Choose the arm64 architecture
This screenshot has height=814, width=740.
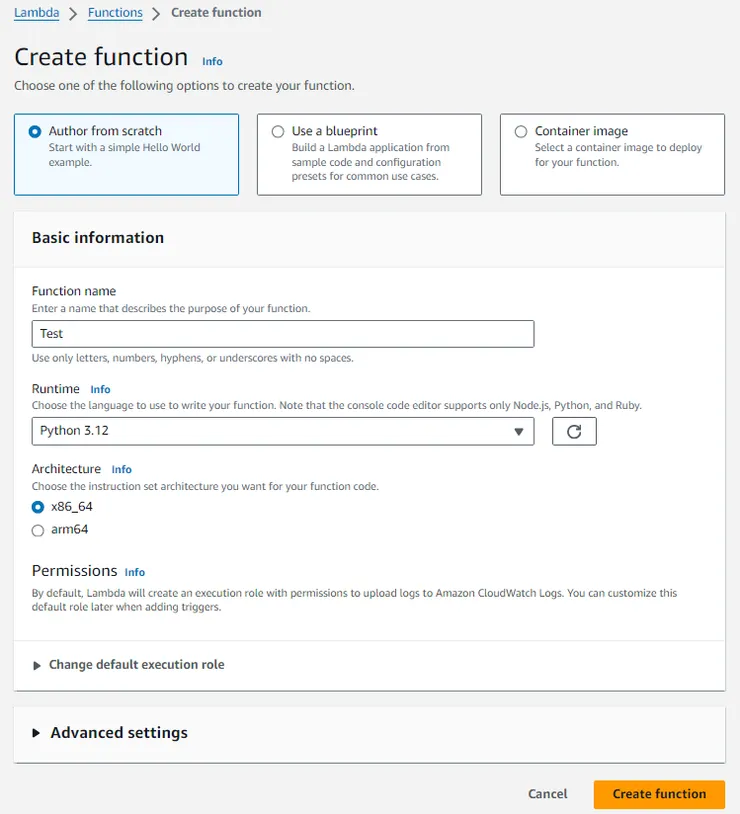click(x=38, y=530)
